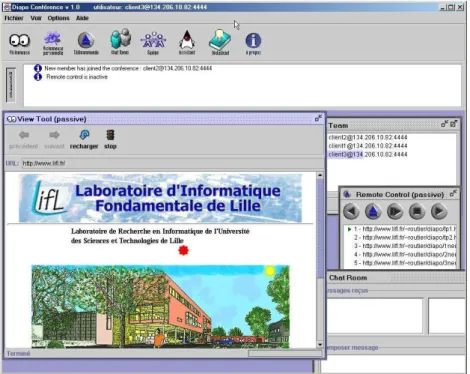
Task: Open the viewer tool with the eyes icon
Action: point(20,44)
